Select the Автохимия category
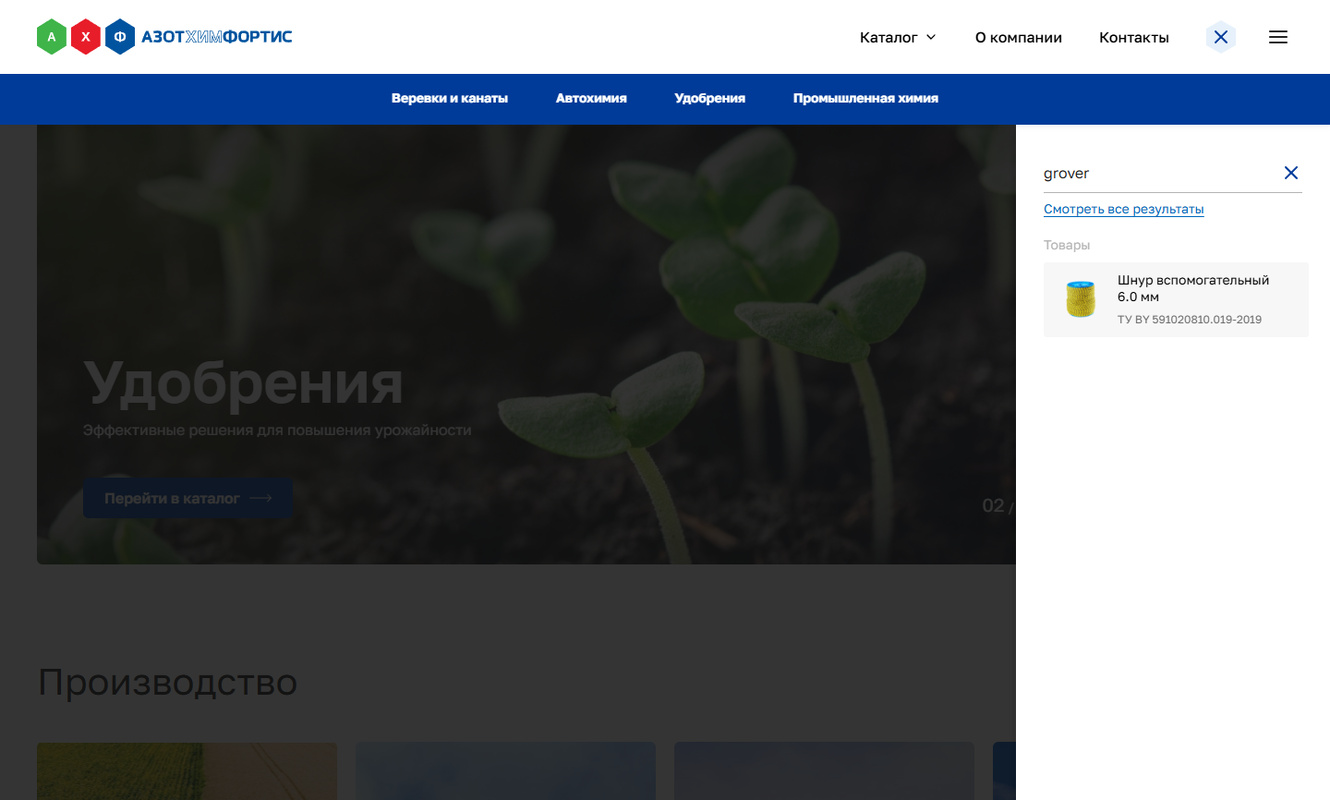 click(591, 98)
